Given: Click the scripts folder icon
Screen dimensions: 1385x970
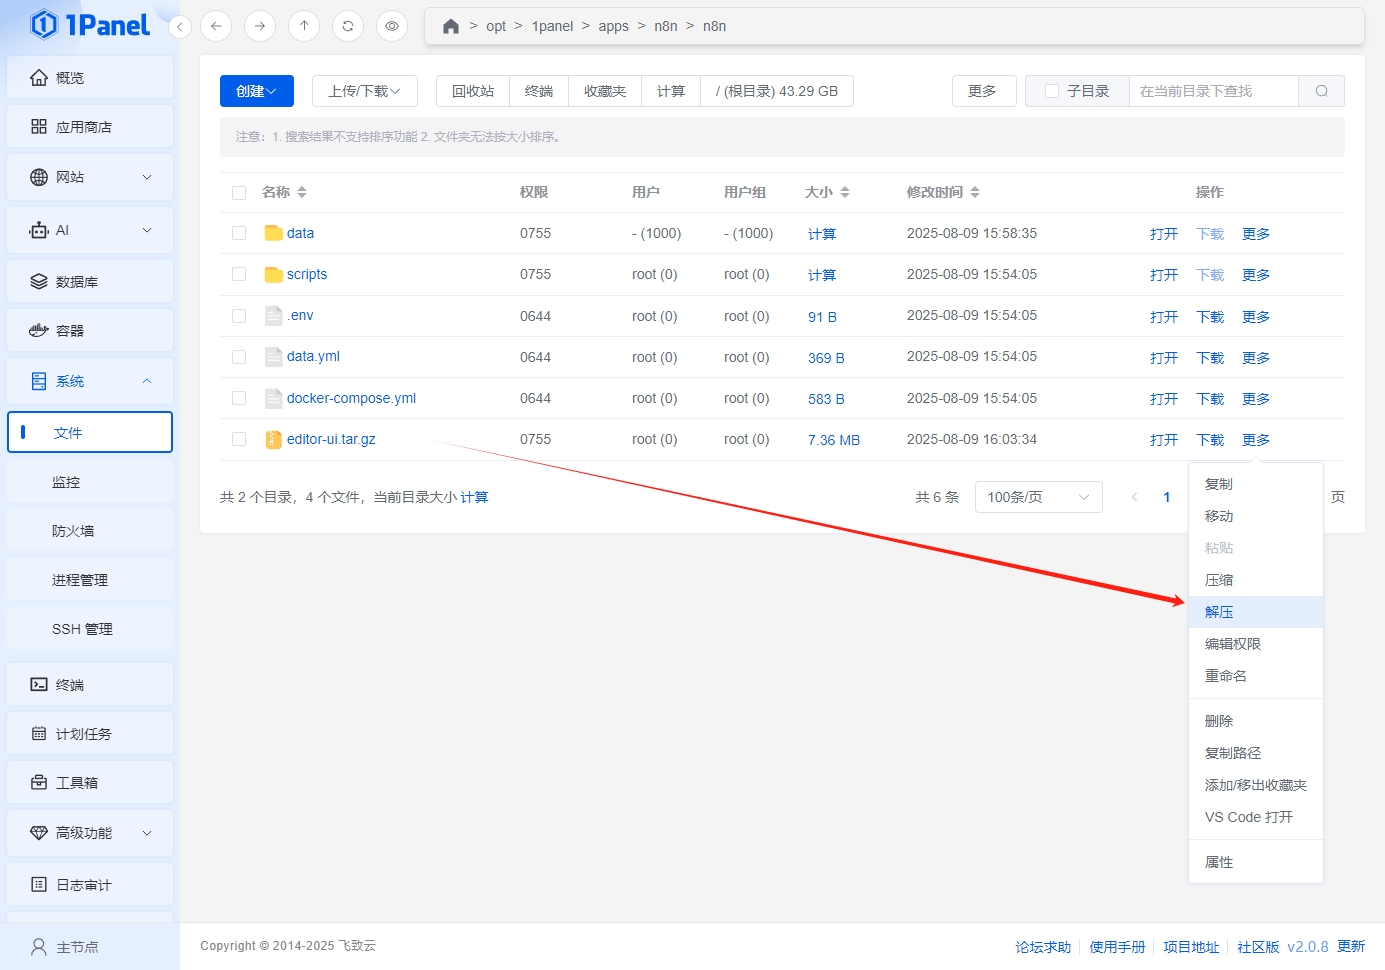Looking at the screenshot, I should (273, 274).
